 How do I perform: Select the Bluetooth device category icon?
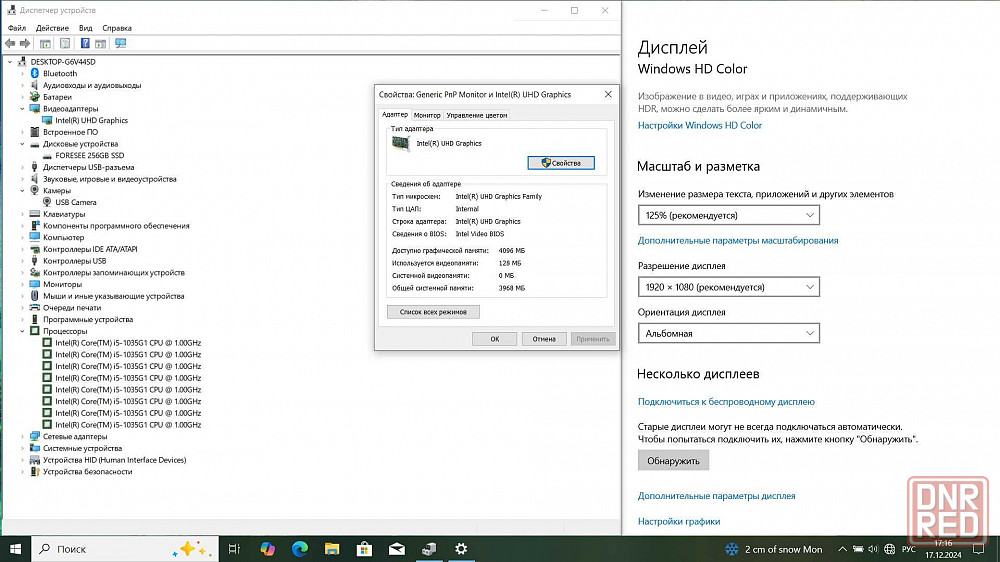[x=35, y=73]
